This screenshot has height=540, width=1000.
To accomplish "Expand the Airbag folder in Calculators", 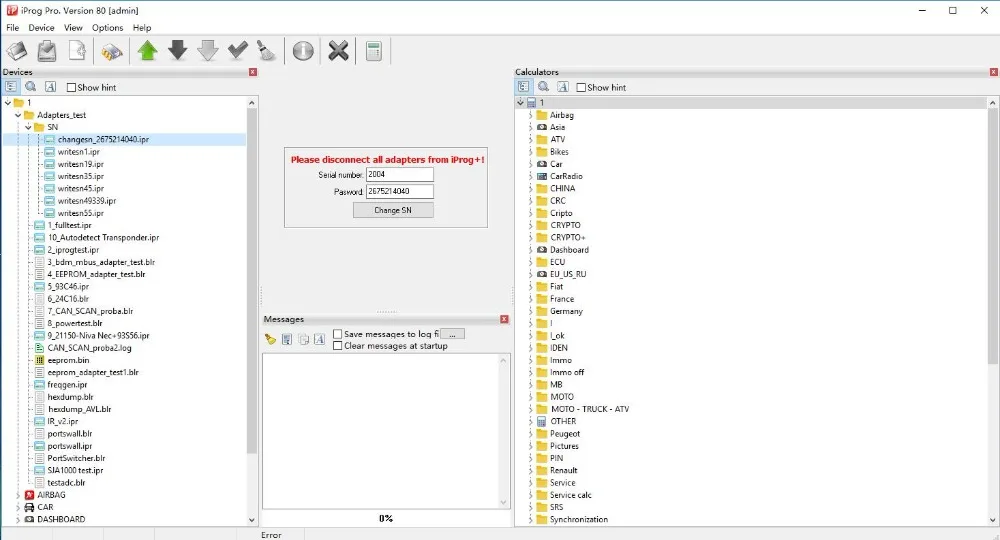I will click(x=531, y=115).
